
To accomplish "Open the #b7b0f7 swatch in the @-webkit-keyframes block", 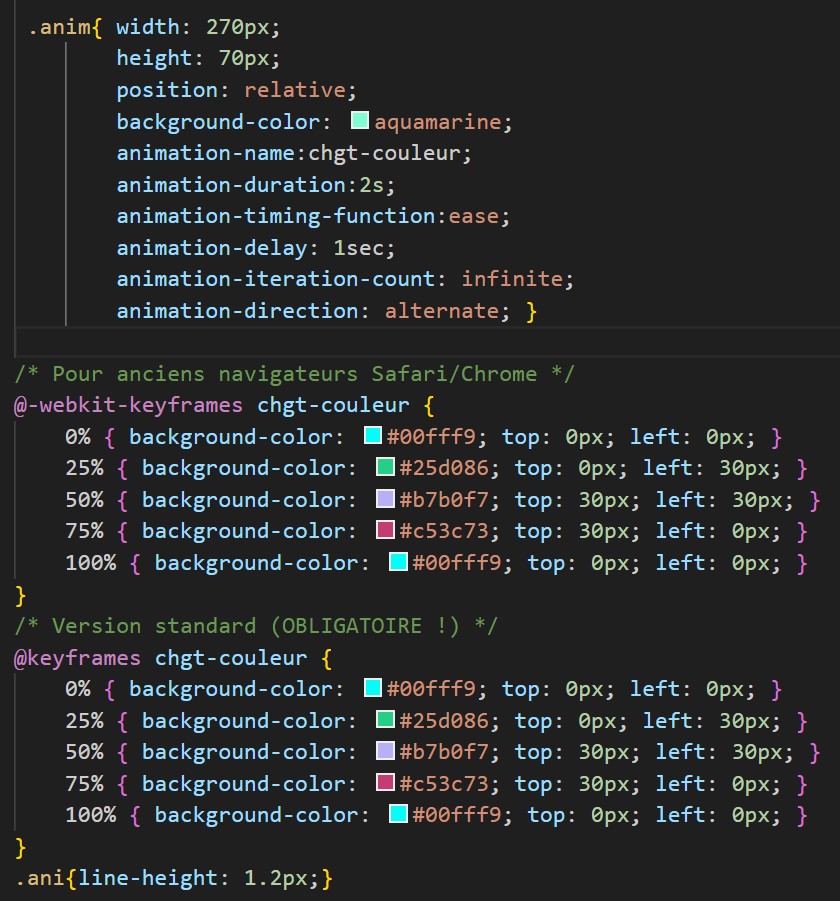I will [x=386, y=499].
